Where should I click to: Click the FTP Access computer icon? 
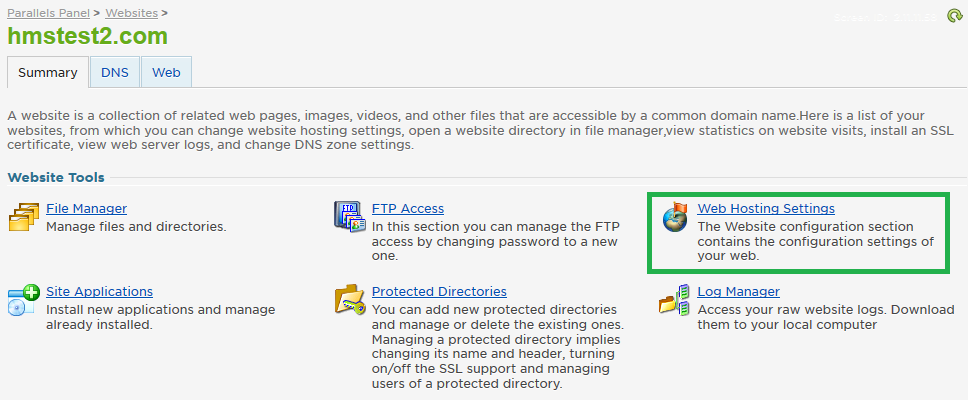[x=350, y=217]
